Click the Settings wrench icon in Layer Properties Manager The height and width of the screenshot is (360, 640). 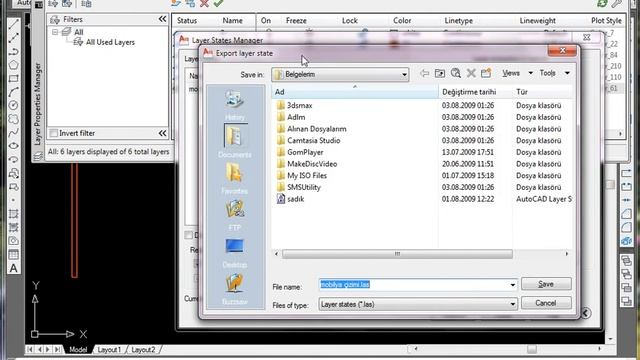click(x=616, y=4)
